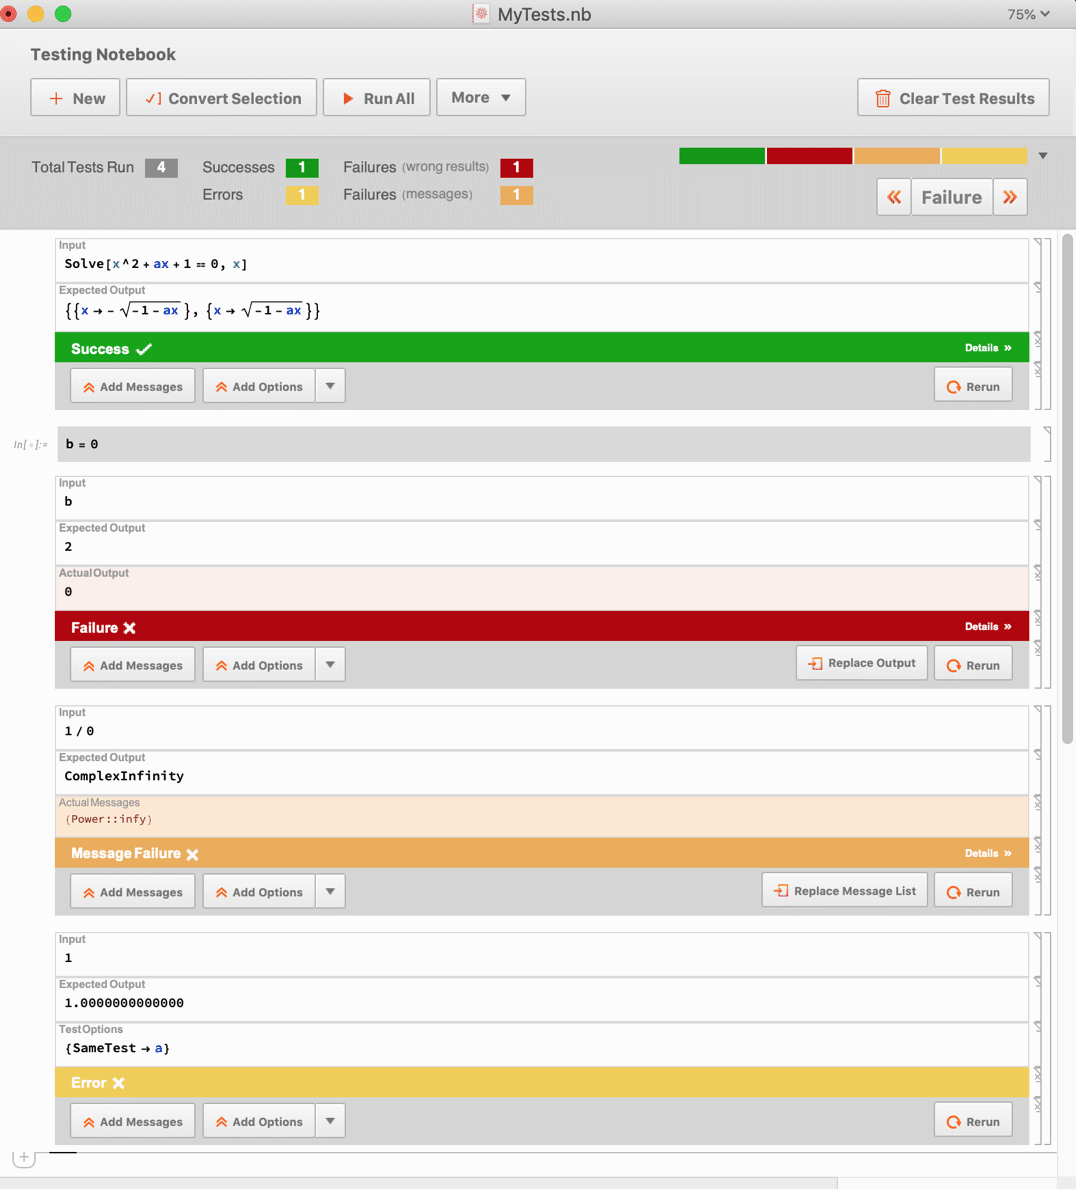
Task: Show Details of the Failure result
Action: click(987, 627)
